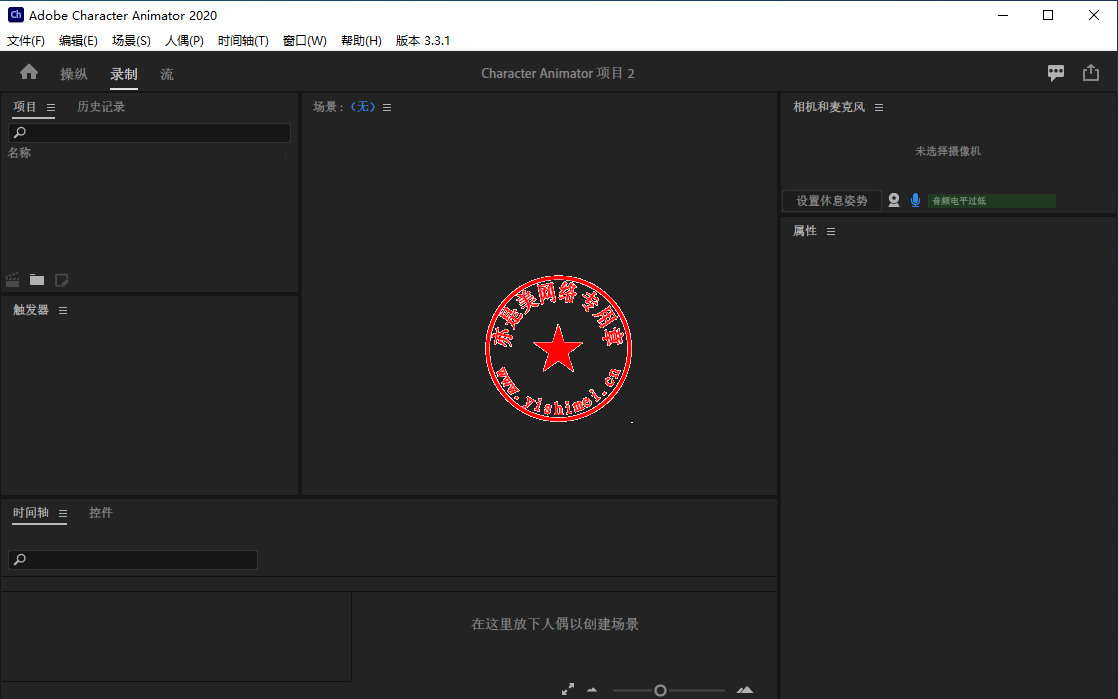The width and height of the screenshot is (1118, 699).
Task: Click the 版本 3.3.1 menu item
Action: [423, 41]
